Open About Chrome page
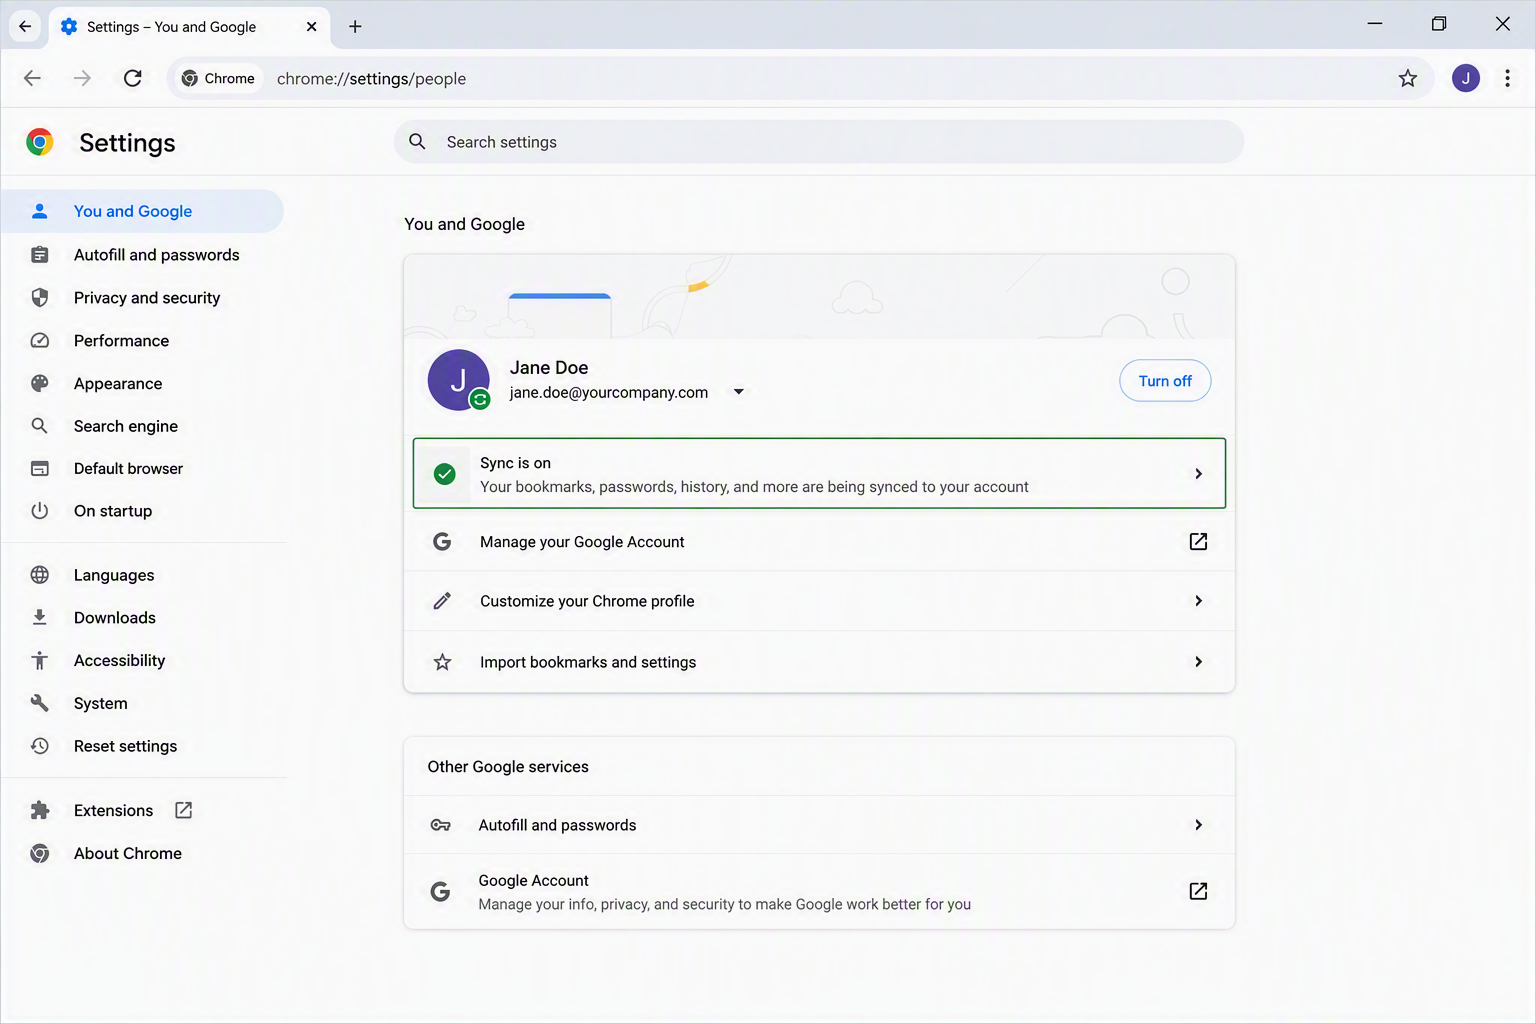1536x1024 pixels. [142, 854]
